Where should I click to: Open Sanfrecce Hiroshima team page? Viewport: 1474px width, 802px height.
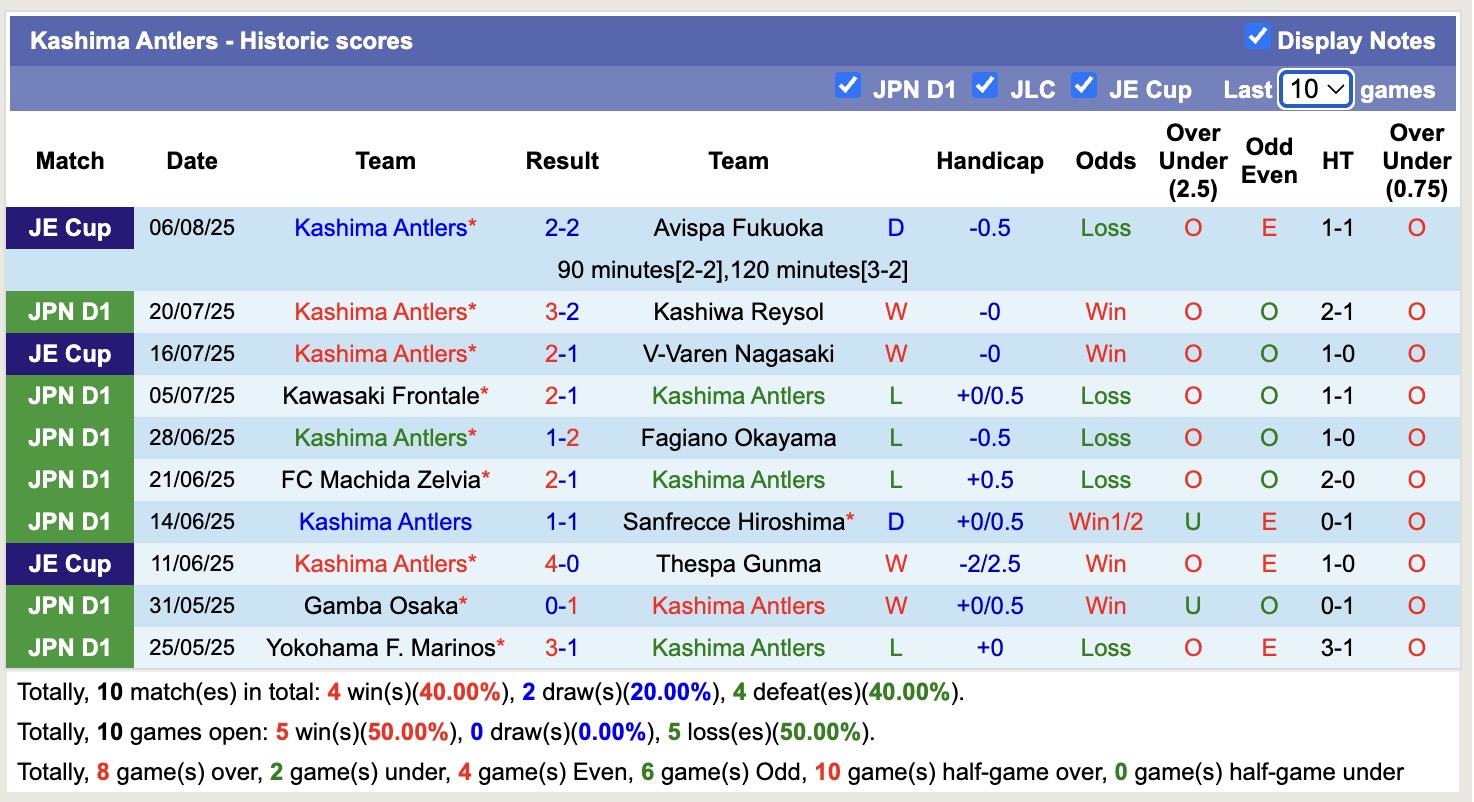click(x=733, y=522)
